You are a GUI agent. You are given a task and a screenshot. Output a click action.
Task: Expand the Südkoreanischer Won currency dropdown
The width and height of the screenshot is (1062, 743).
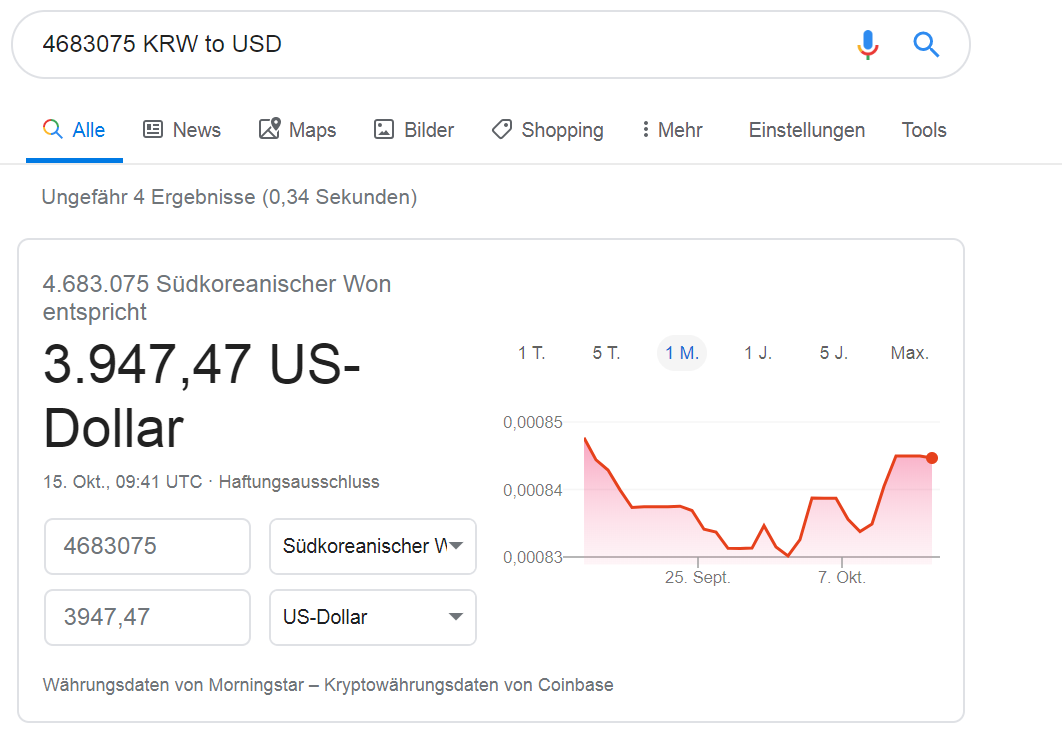(373, 546)
